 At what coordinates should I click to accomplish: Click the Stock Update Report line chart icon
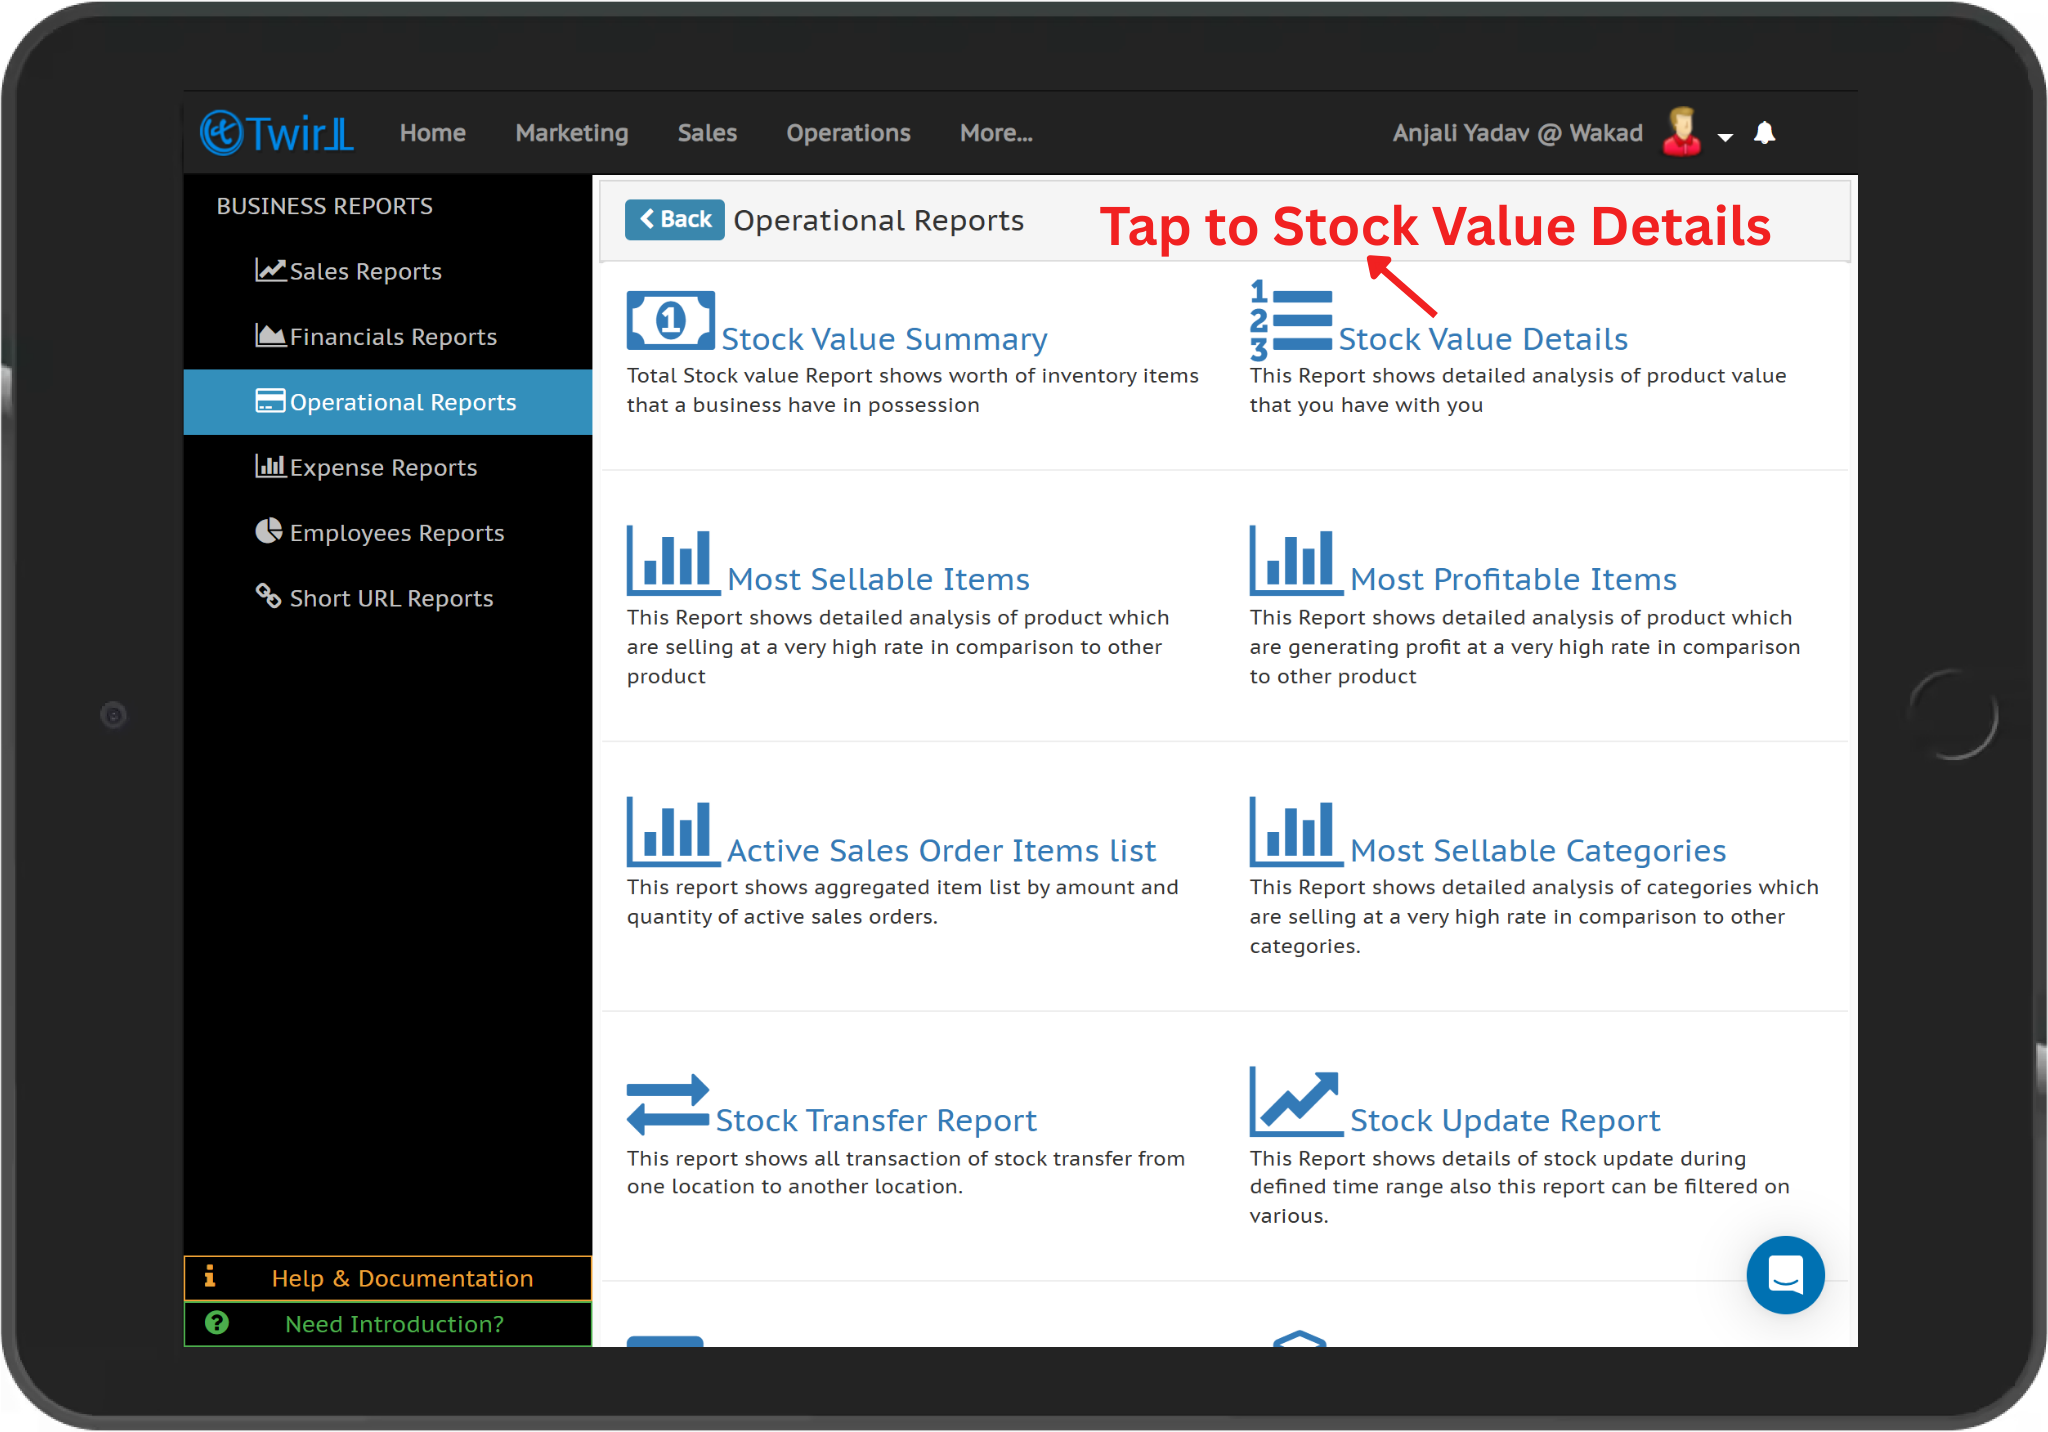click(1295, 1102)
